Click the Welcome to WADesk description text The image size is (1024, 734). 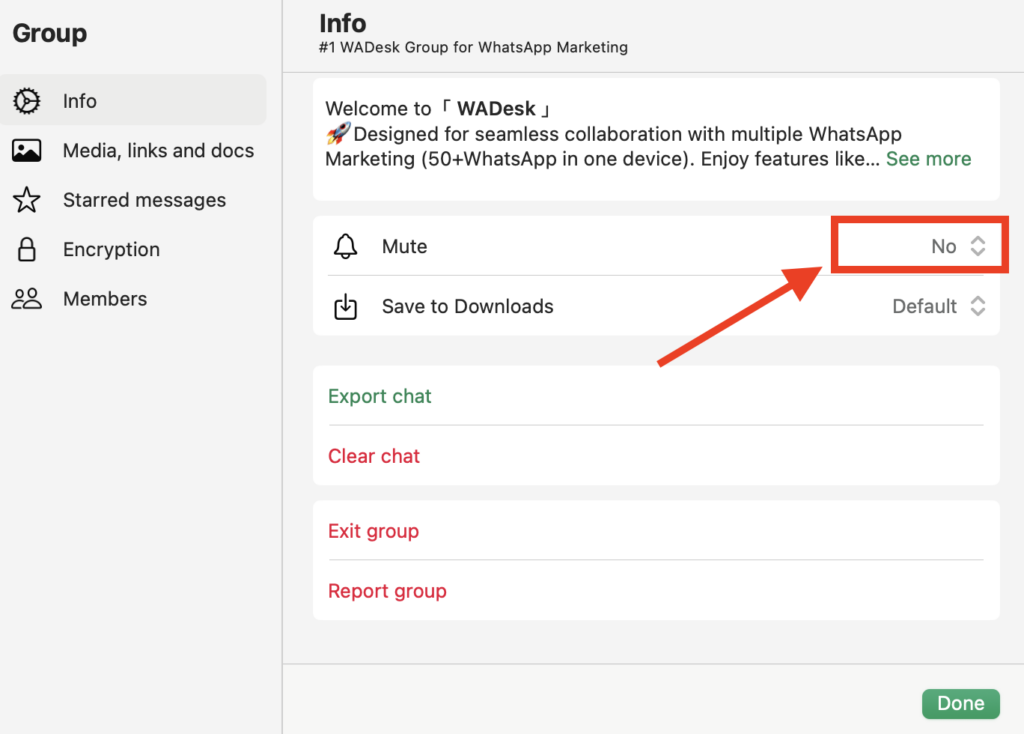pyautogui.click(x=648, y=134)
